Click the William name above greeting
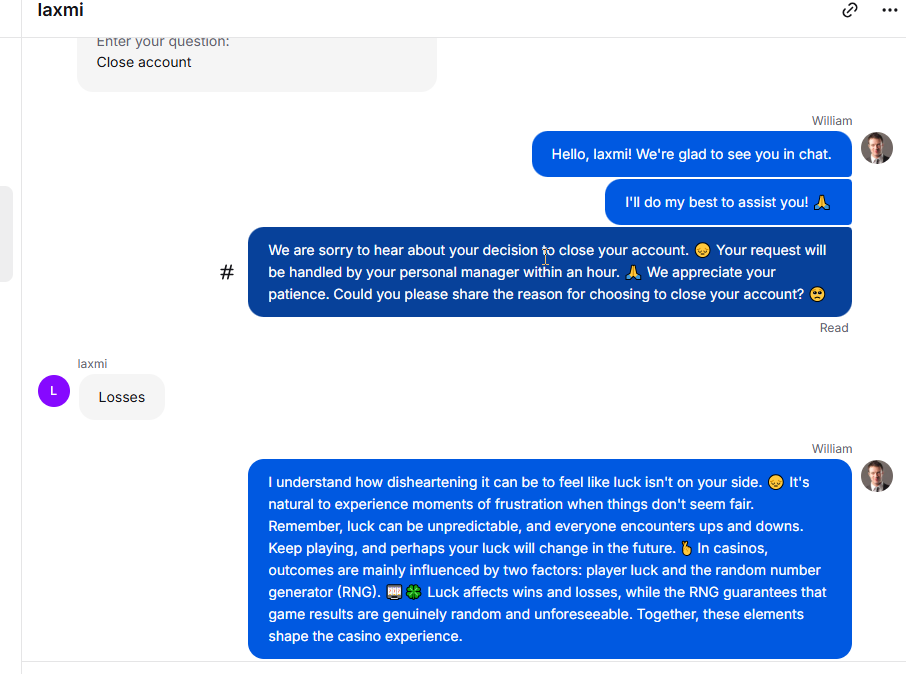This screenshot has width=906, height=674. click(831, 121)
